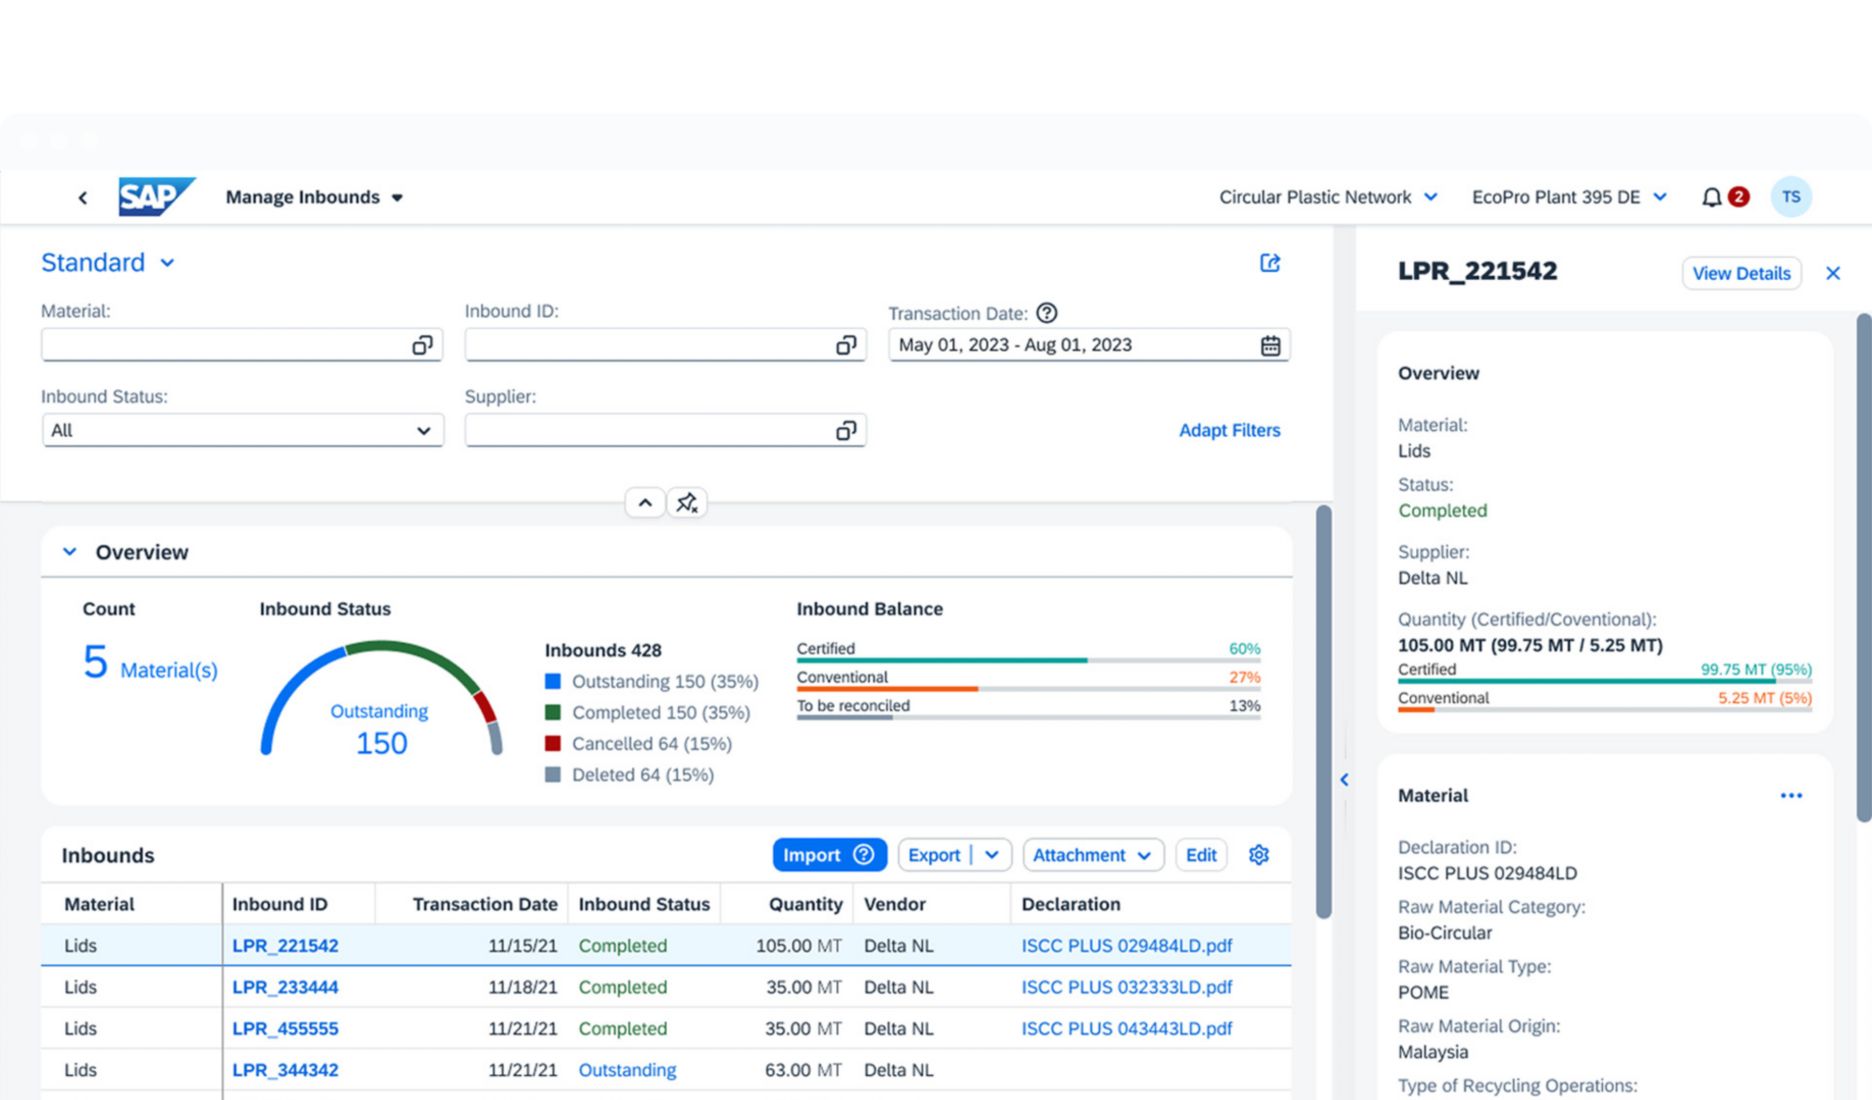Click the Transaction Date help icon

click(1046, 313)
